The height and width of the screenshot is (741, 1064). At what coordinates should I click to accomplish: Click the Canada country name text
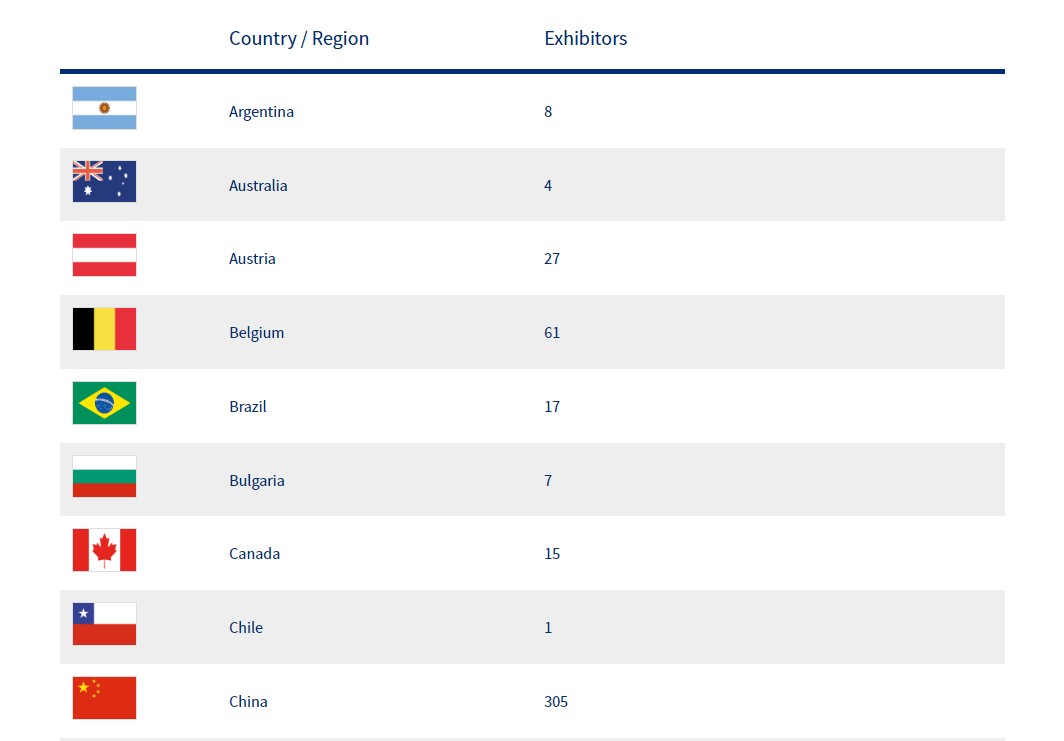pos(254,554)
